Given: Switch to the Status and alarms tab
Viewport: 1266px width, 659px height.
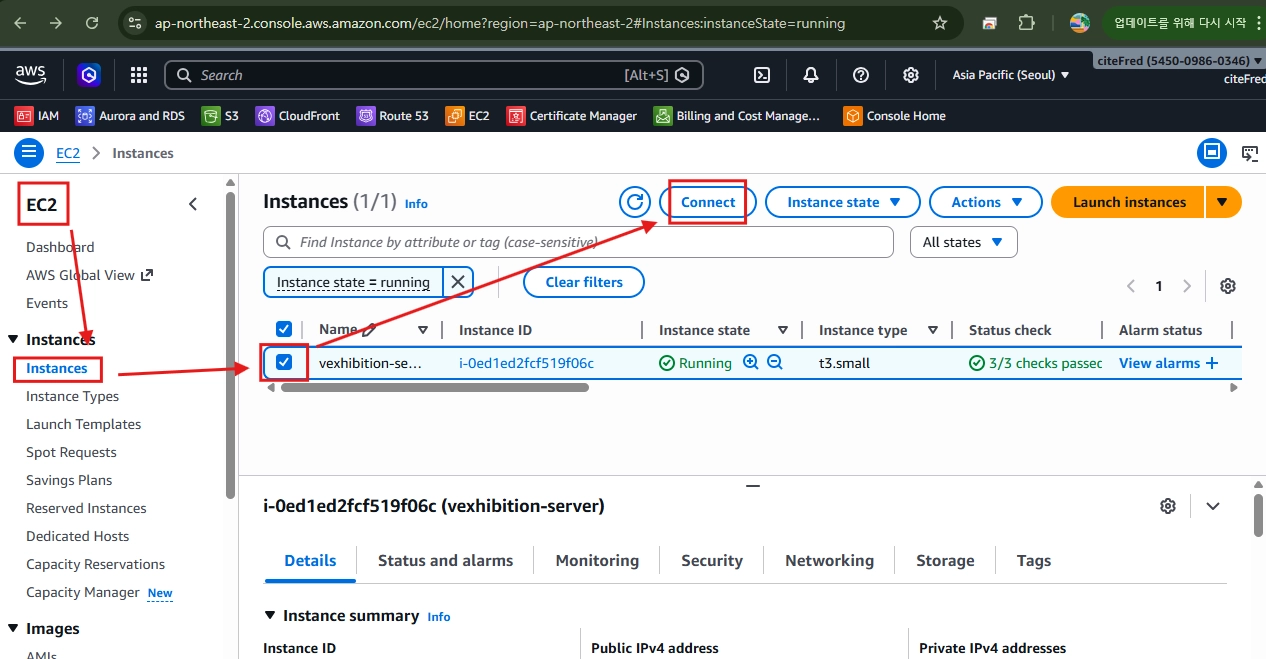Looking at the screenshot, I should [x=445, y=561].
